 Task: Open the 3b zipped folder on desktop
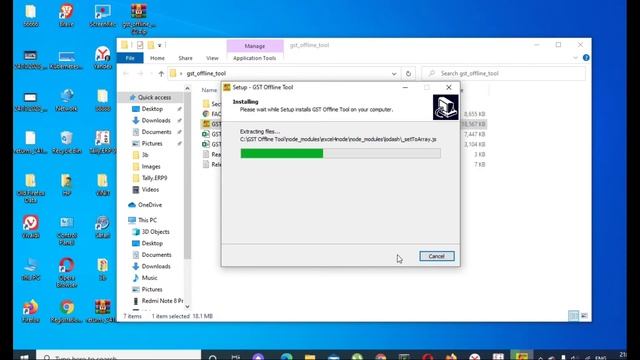102,269
